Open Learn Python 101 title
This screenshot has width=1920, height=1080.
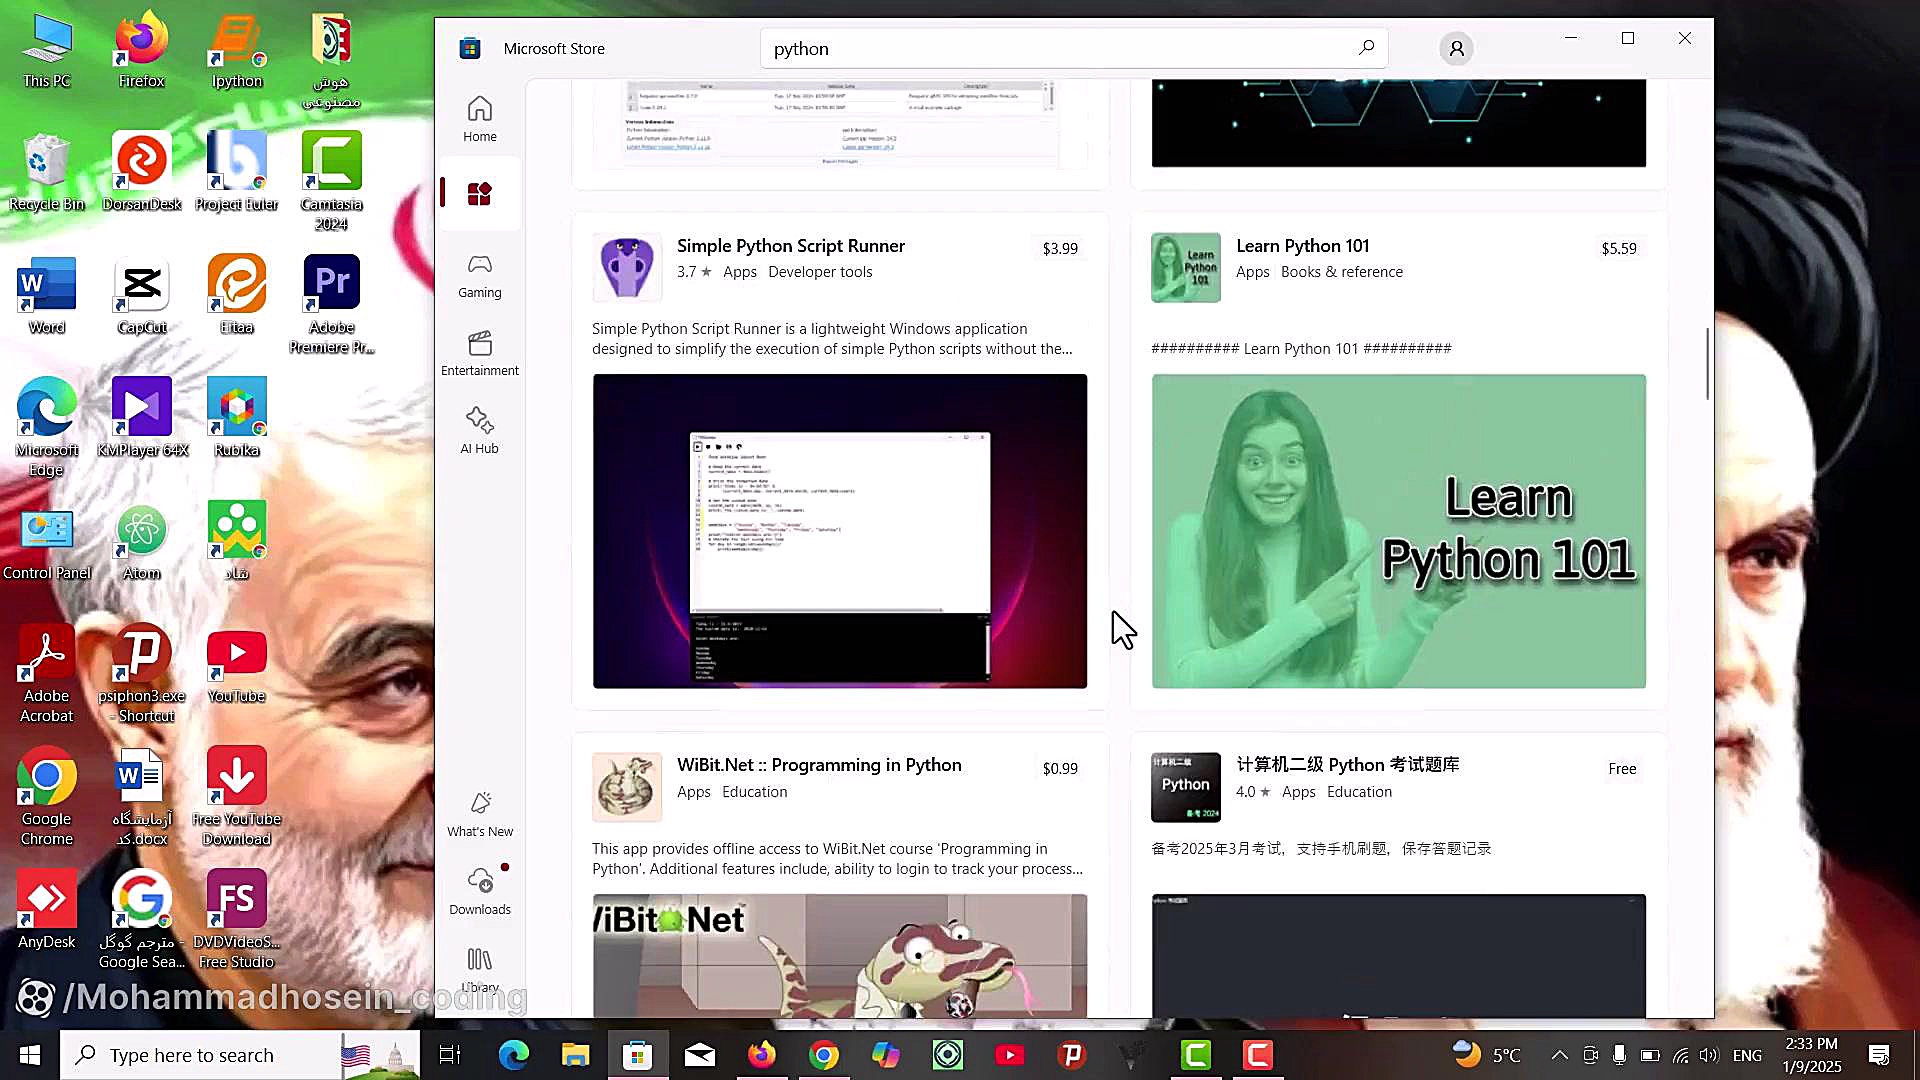pyautogui.click(x=1302, y=246)
